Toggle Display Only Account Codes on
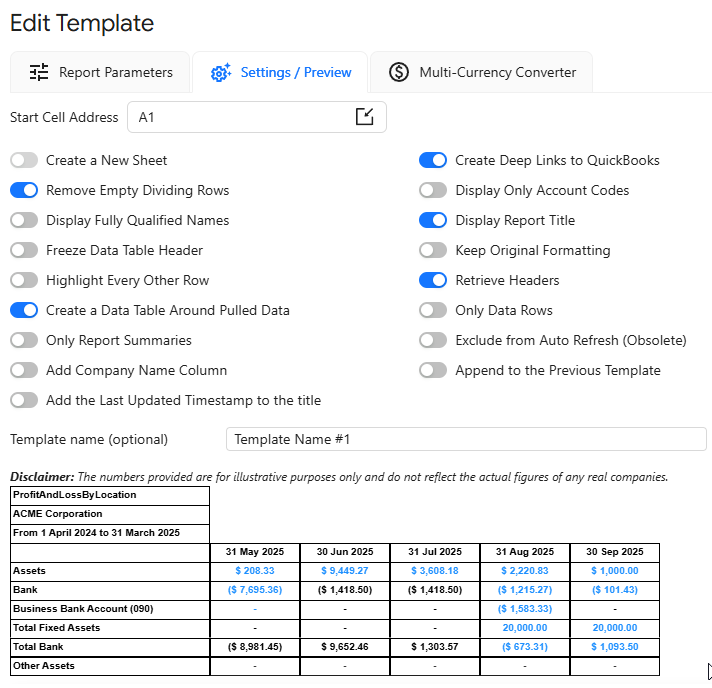The image size is (712, 688). pyautogui.click(x=433, y=190)
